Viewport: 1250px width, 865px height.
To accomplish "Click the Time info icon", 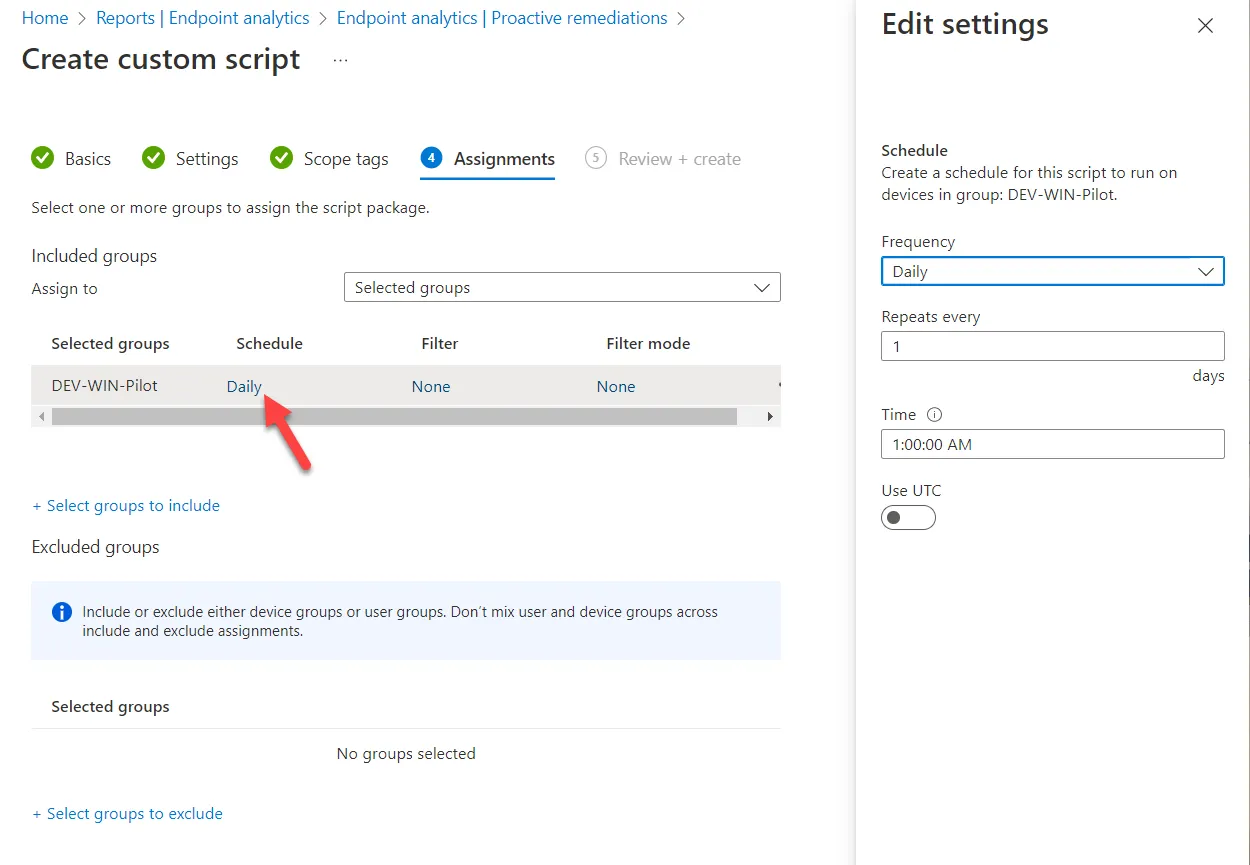I will [935, 415].
